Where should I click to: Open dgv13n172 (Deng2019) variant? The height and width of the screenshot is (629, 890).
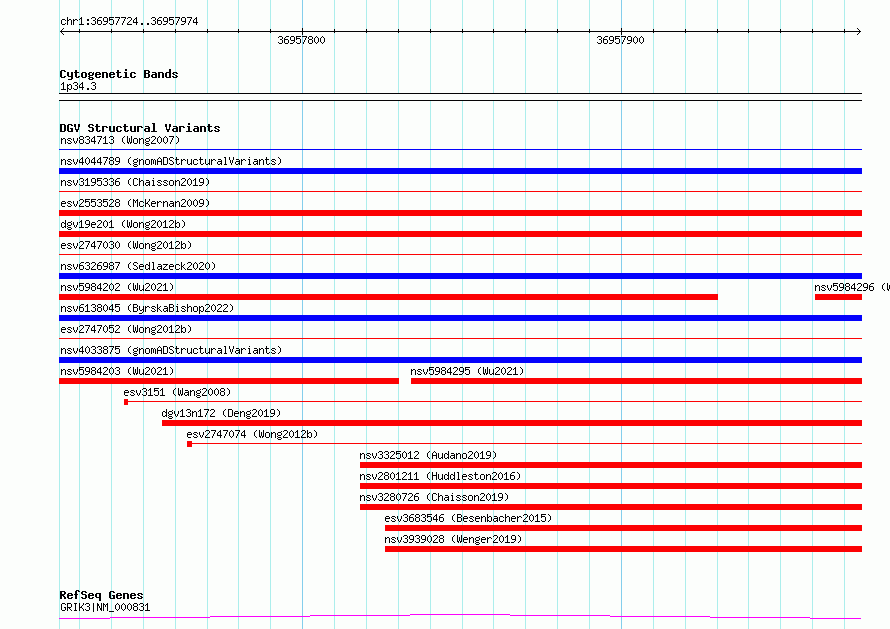click(221, 413)
